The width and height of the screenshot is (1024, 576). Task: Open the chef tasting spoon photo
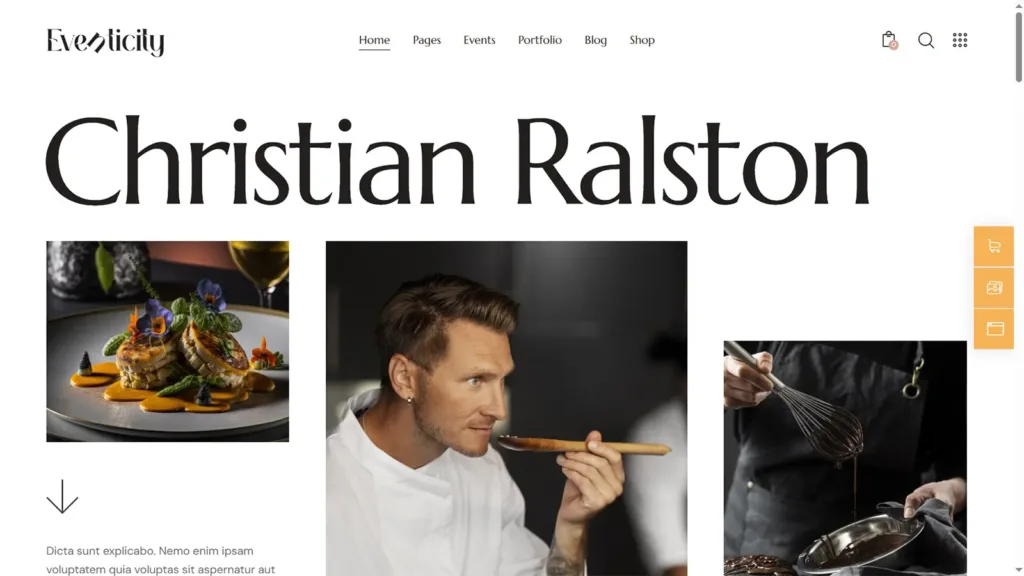pos(506,408)
